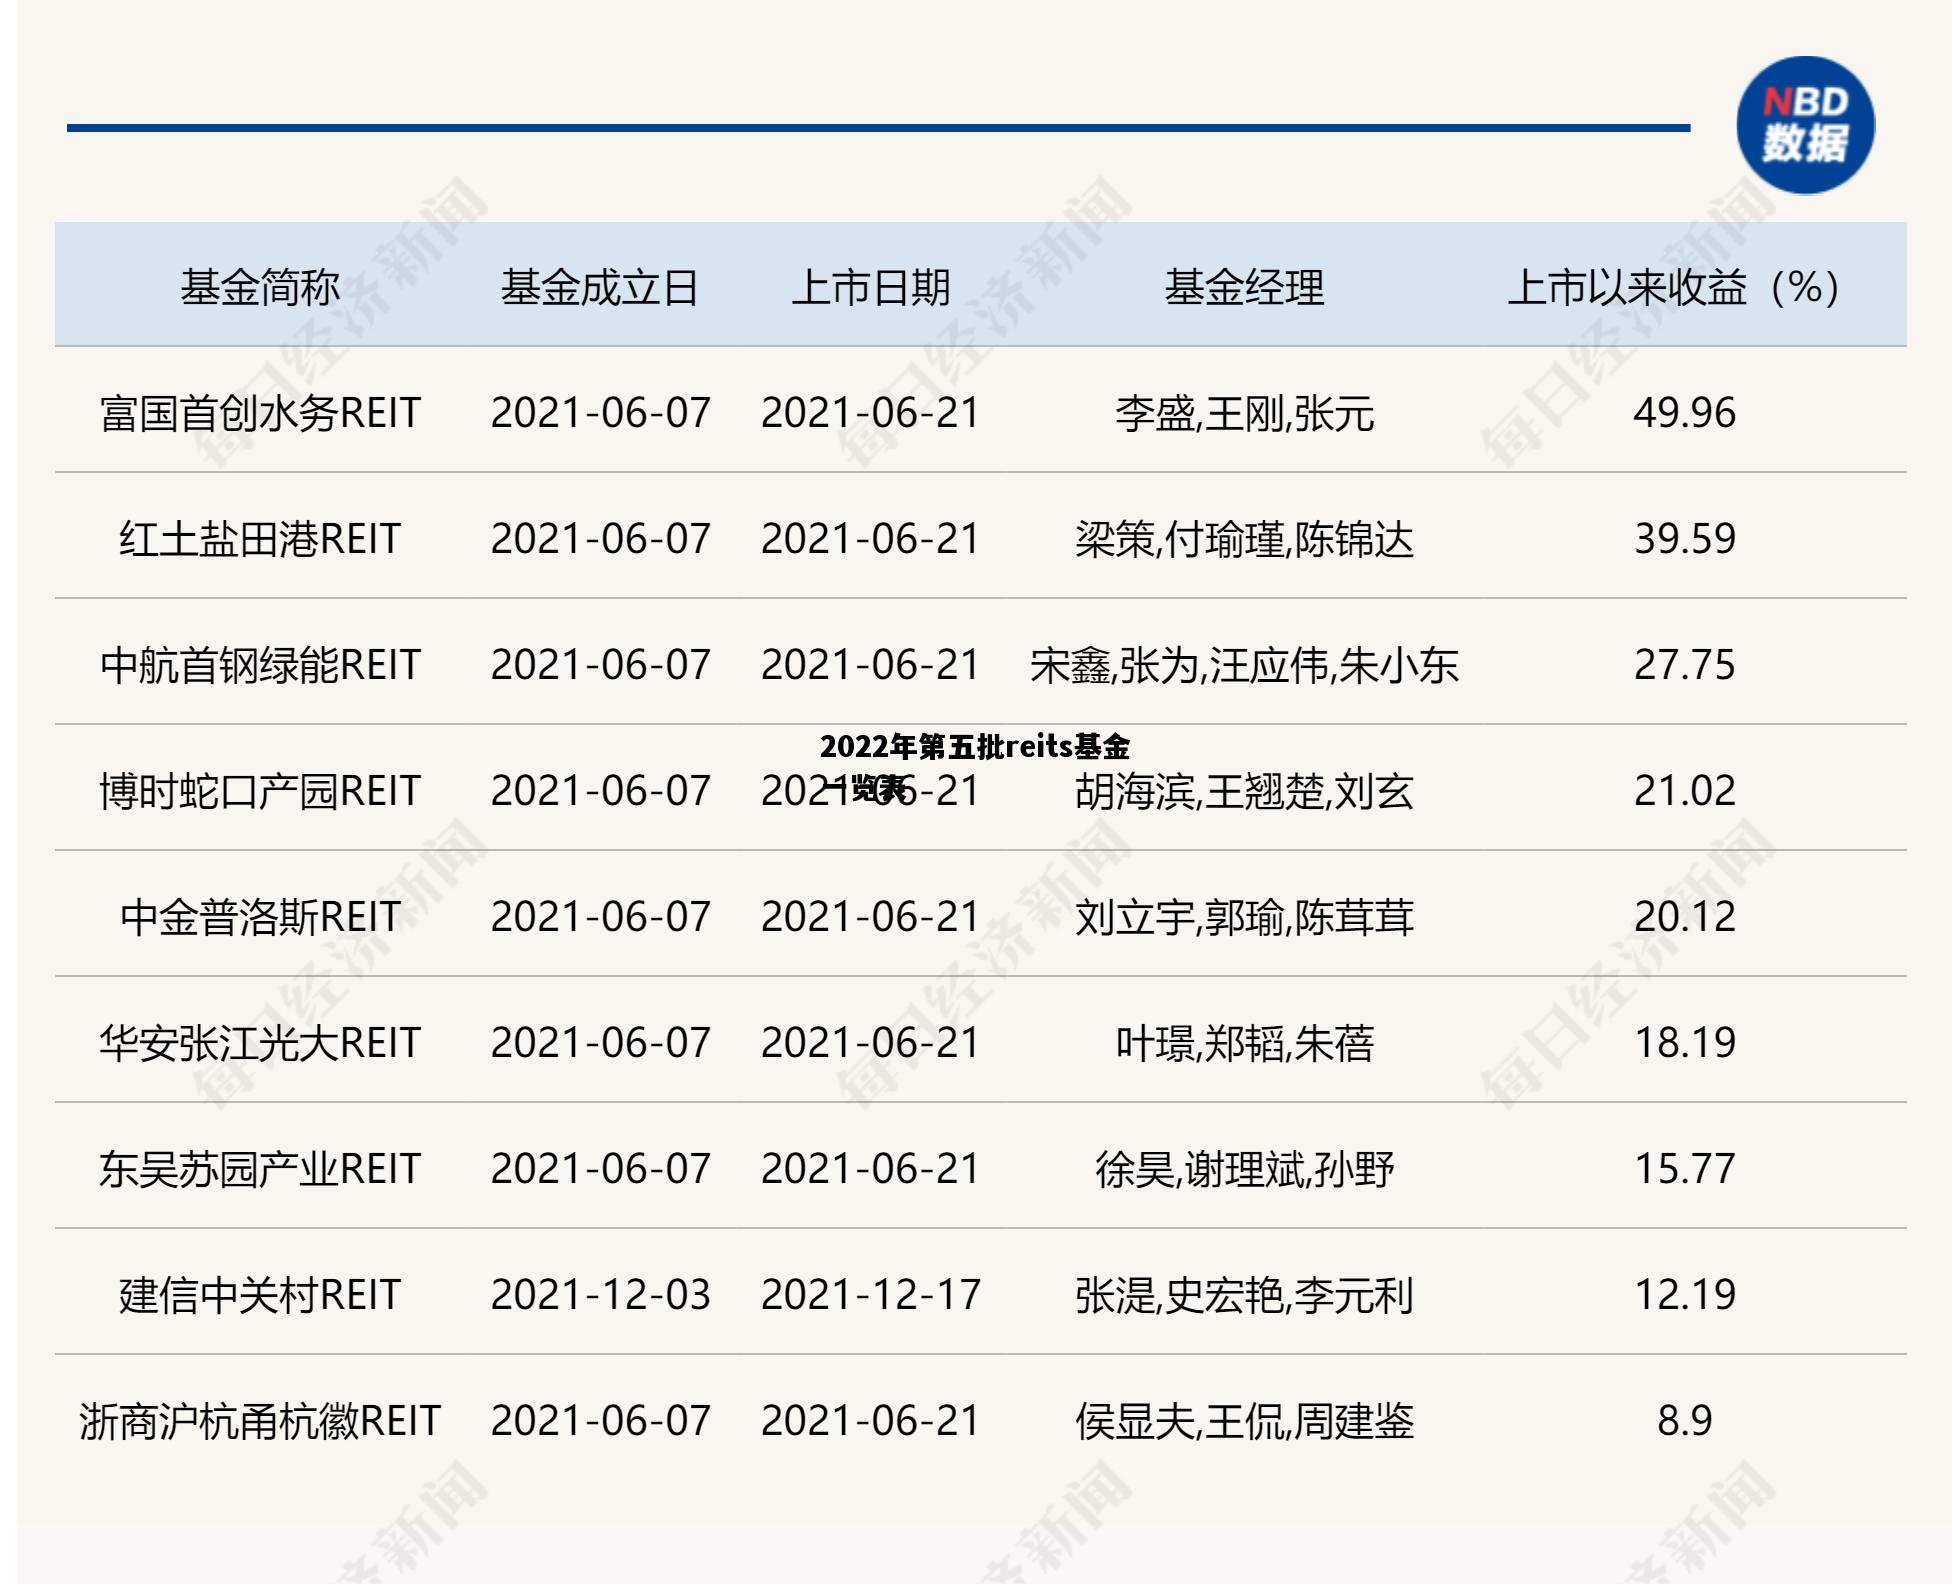1952x1584 pixels.
Task: Click 博时蛇口产园REIT establishment date 2021-06-07
Action: click(x=600, y=791)
